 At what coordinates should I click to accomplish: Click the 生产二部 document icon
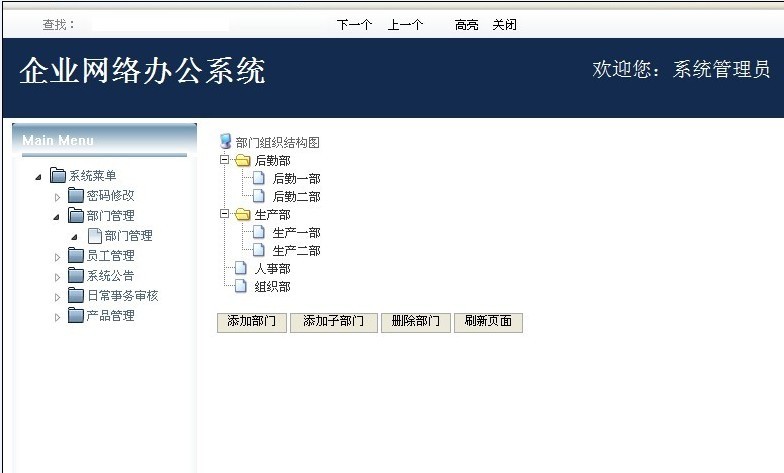tap(259, 251)
